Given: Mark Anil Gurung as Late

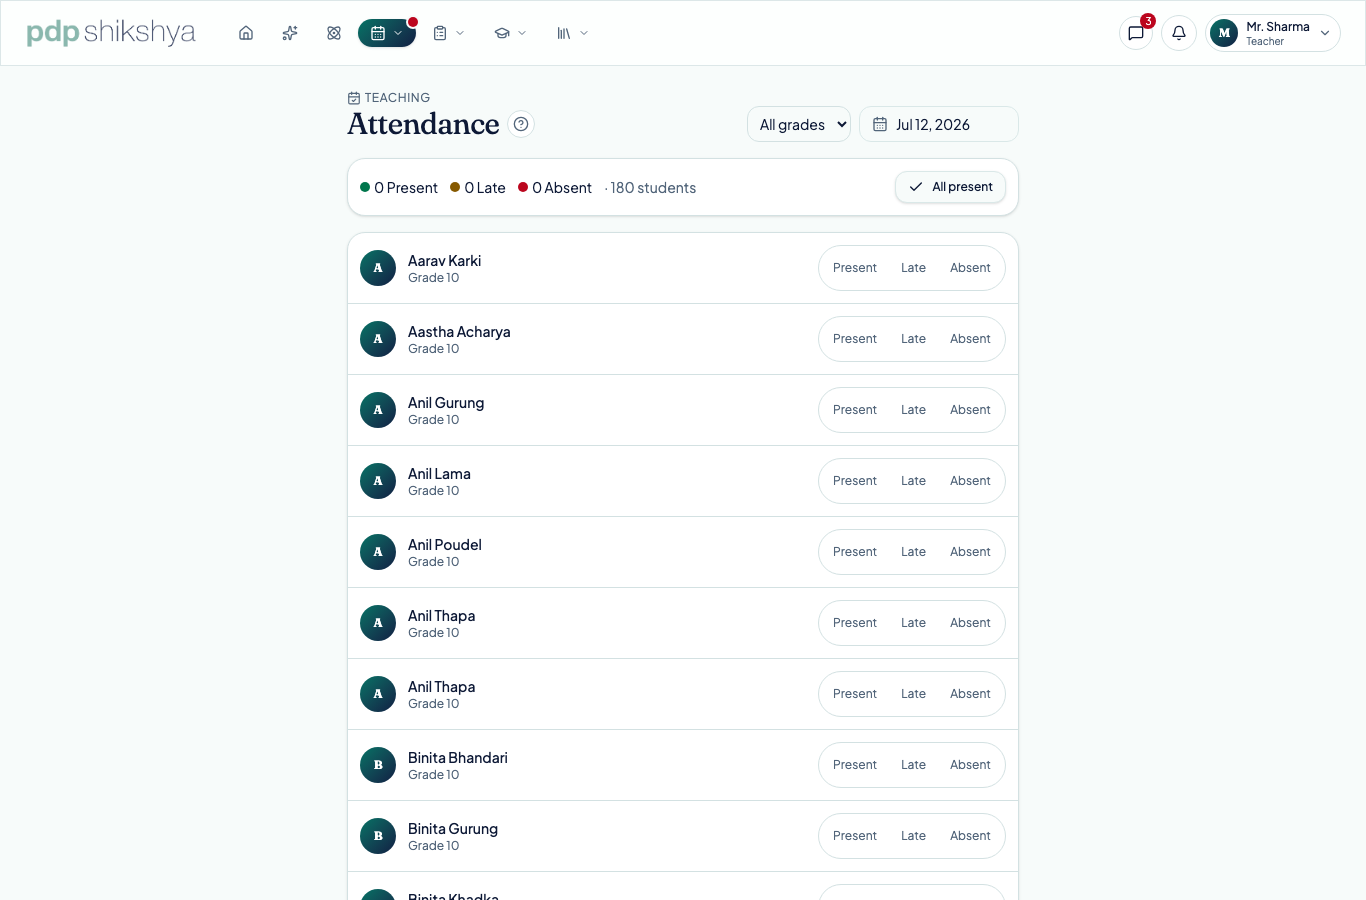Looking at the screenshot, I should point(913,410).
